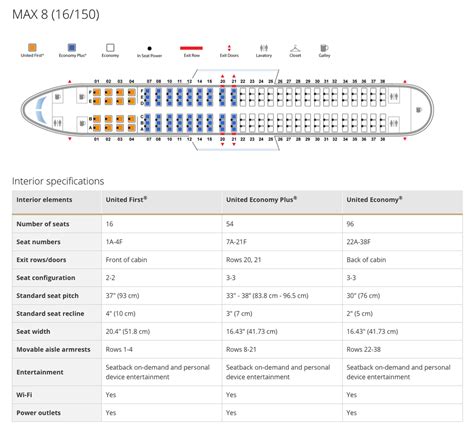Screen dimensions: 474x431
Task: Click the Interior specifications heading
Action: [58, 181]
